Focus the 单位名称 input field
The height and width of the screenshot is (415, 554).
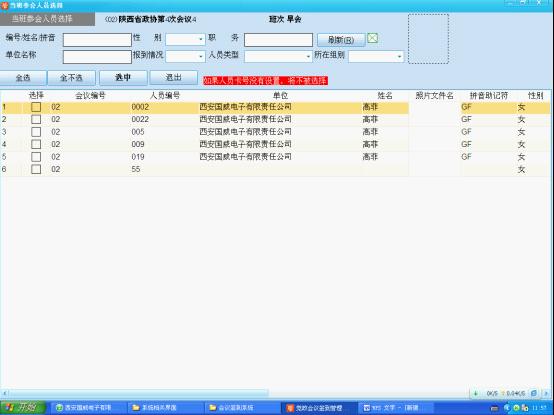click(97, 57)
